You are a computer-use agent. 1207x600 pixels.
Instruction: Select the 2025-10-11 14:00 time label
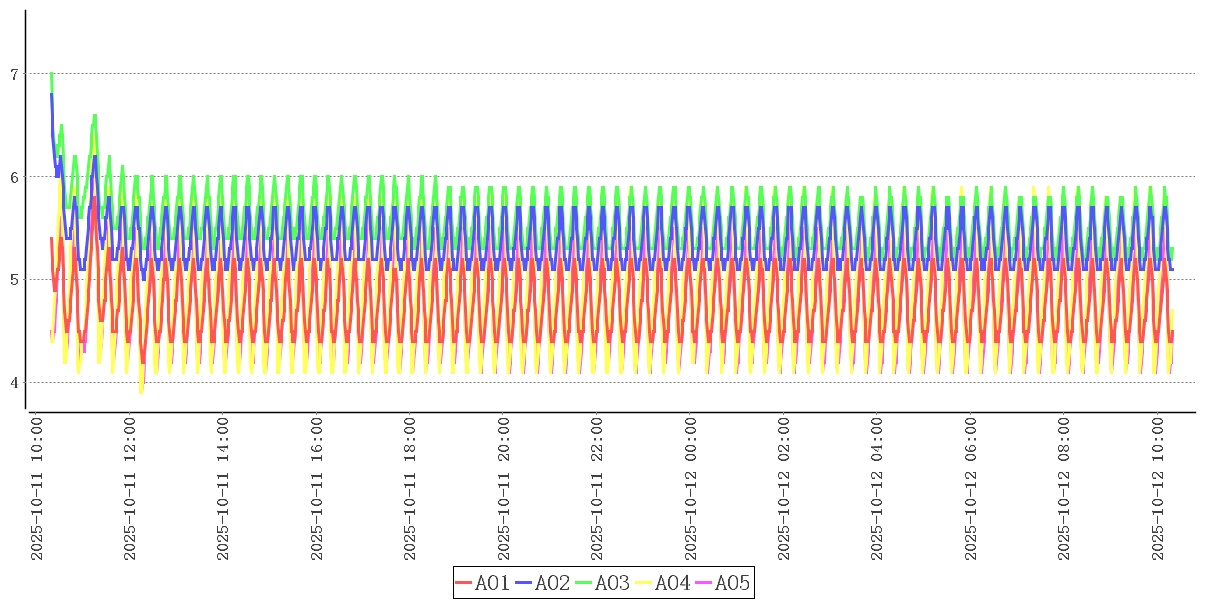click(224, 490)
